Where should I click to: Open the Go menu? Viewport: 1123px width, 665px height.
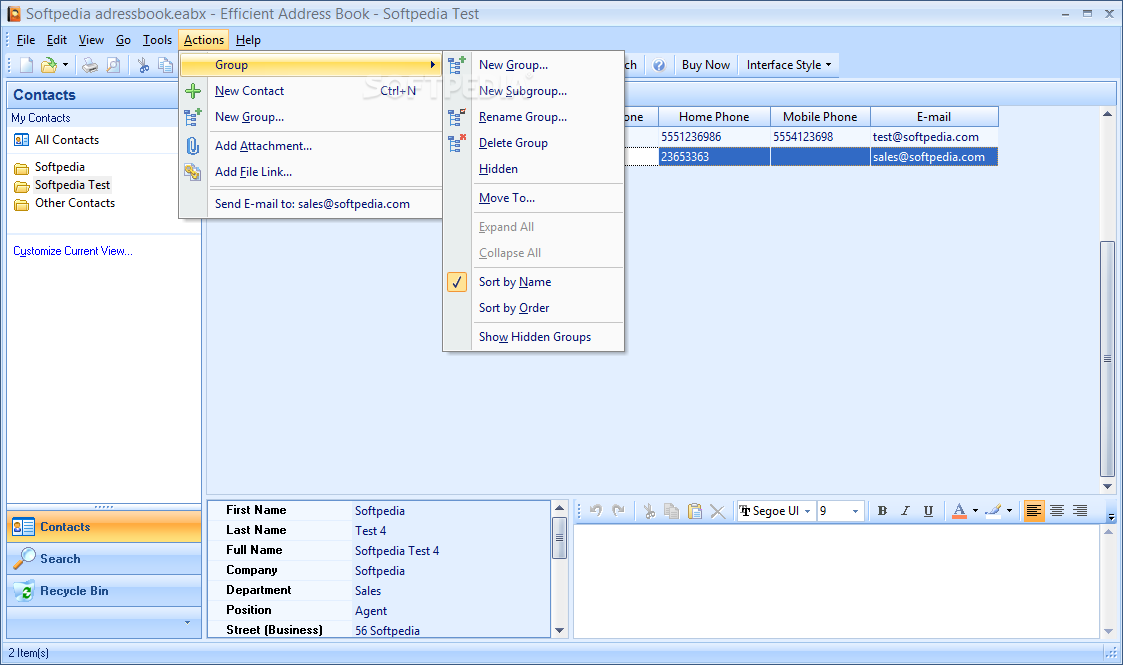click(x=123, y=40)
